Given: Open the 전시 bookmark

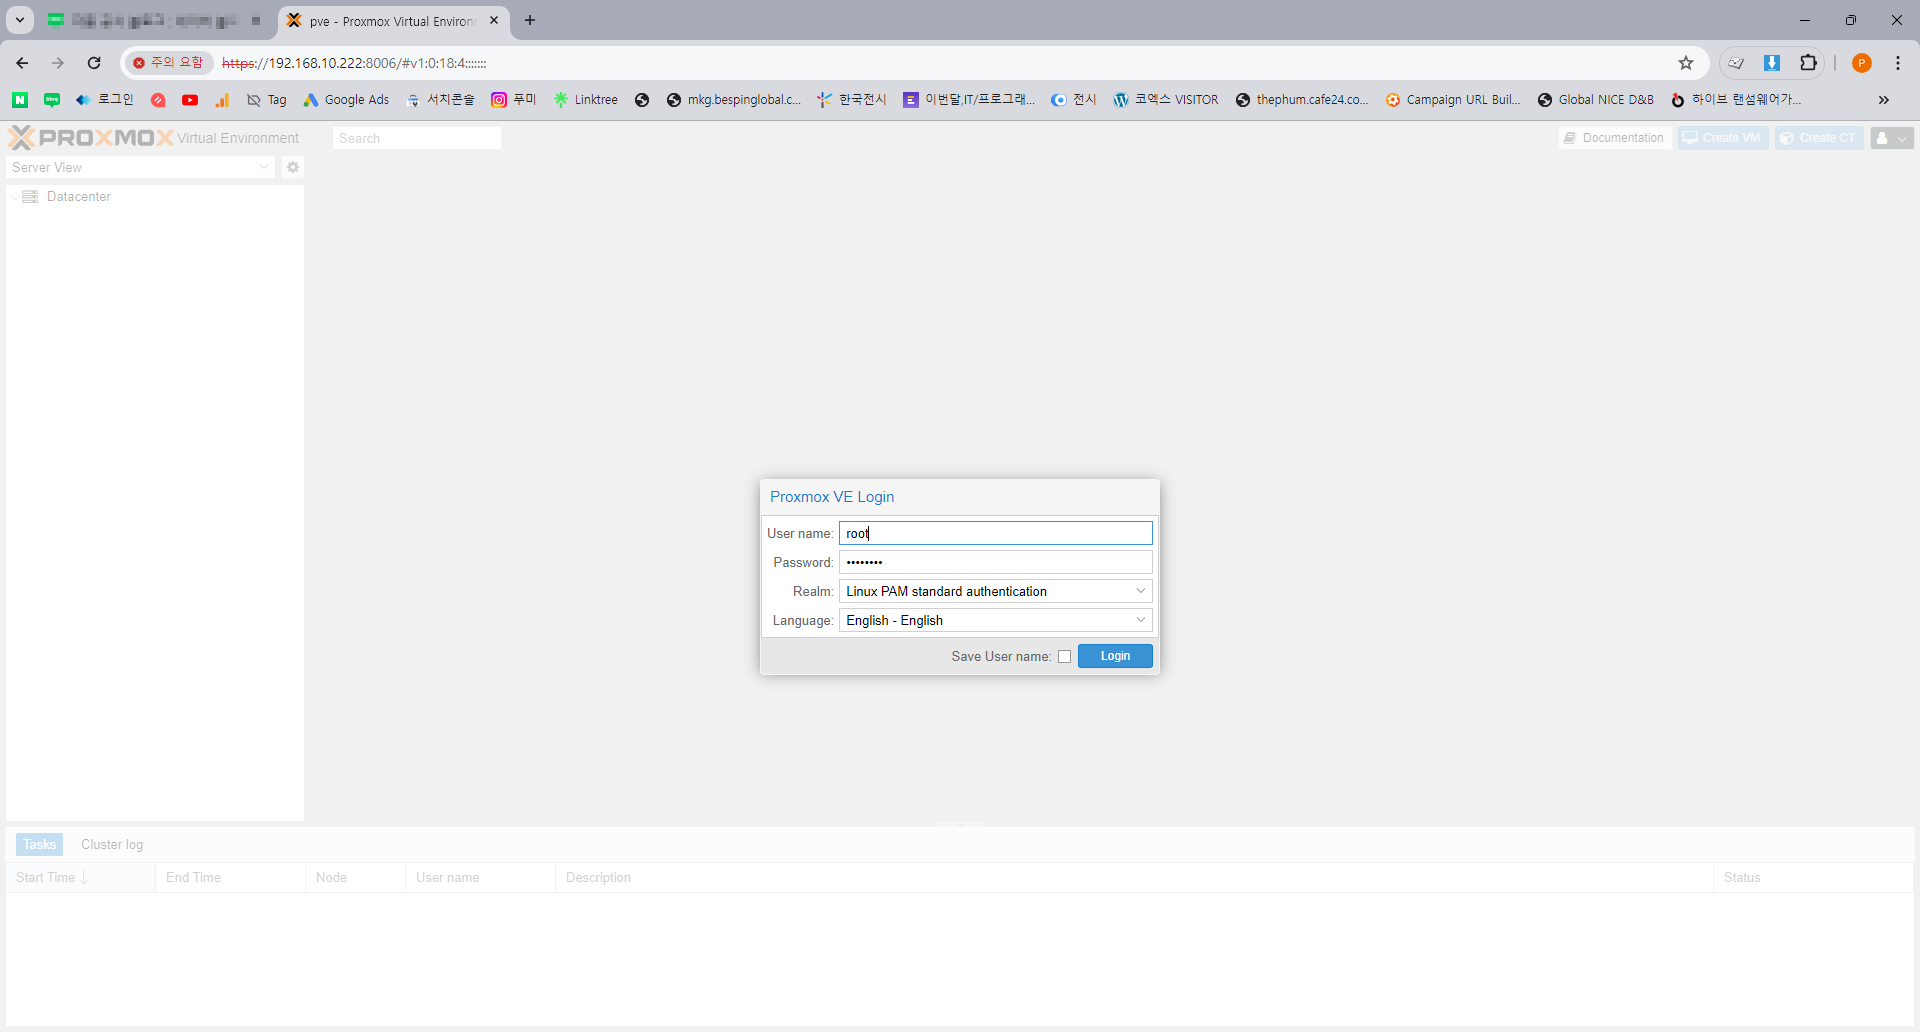Looking at the screenshot, I should tap(1074, 100).
